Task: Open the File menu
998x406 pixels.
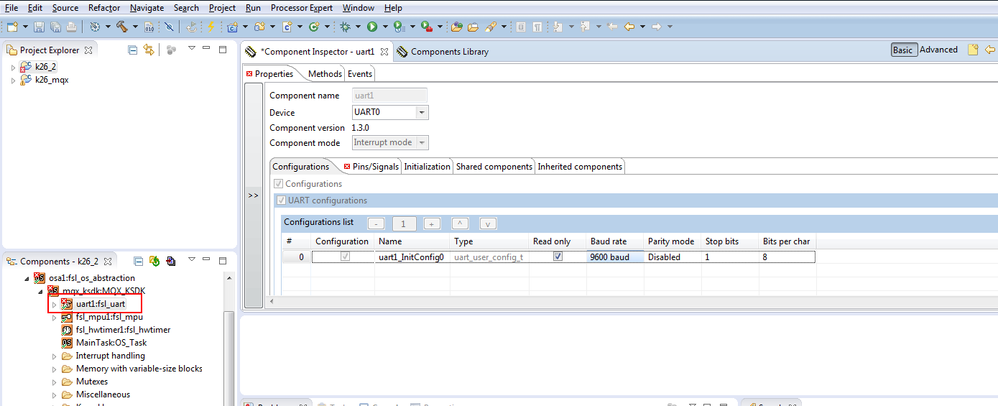Action: point(11,8)
